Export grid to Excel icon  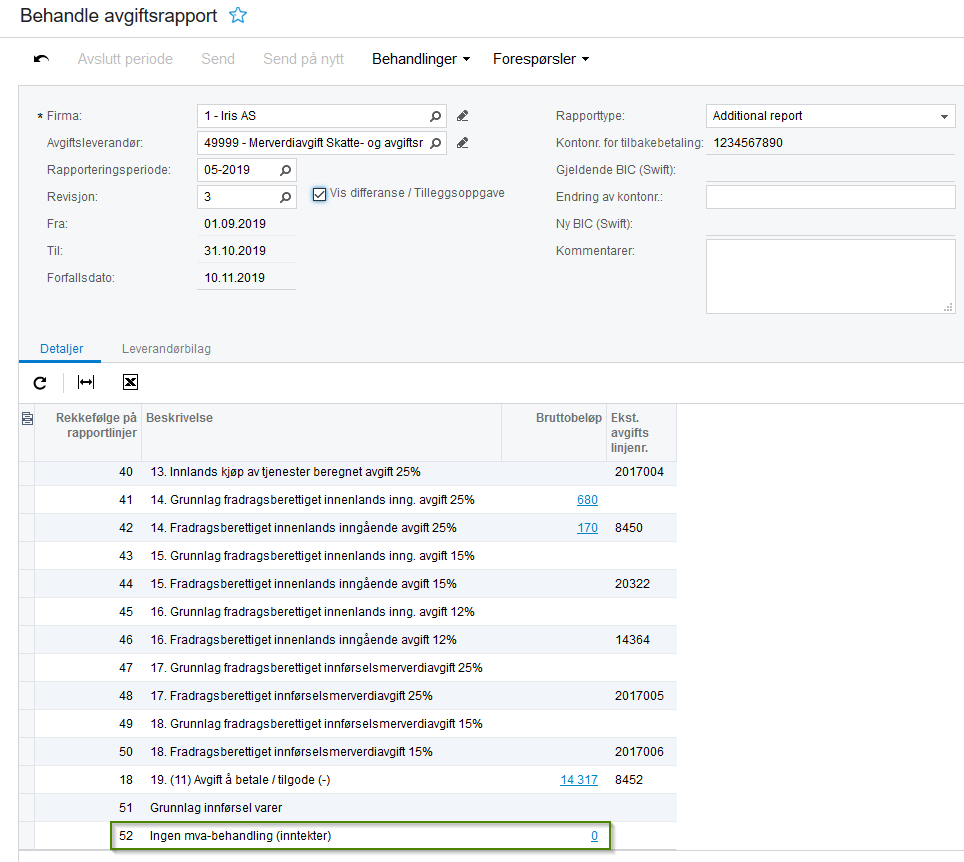coord(130,382)
